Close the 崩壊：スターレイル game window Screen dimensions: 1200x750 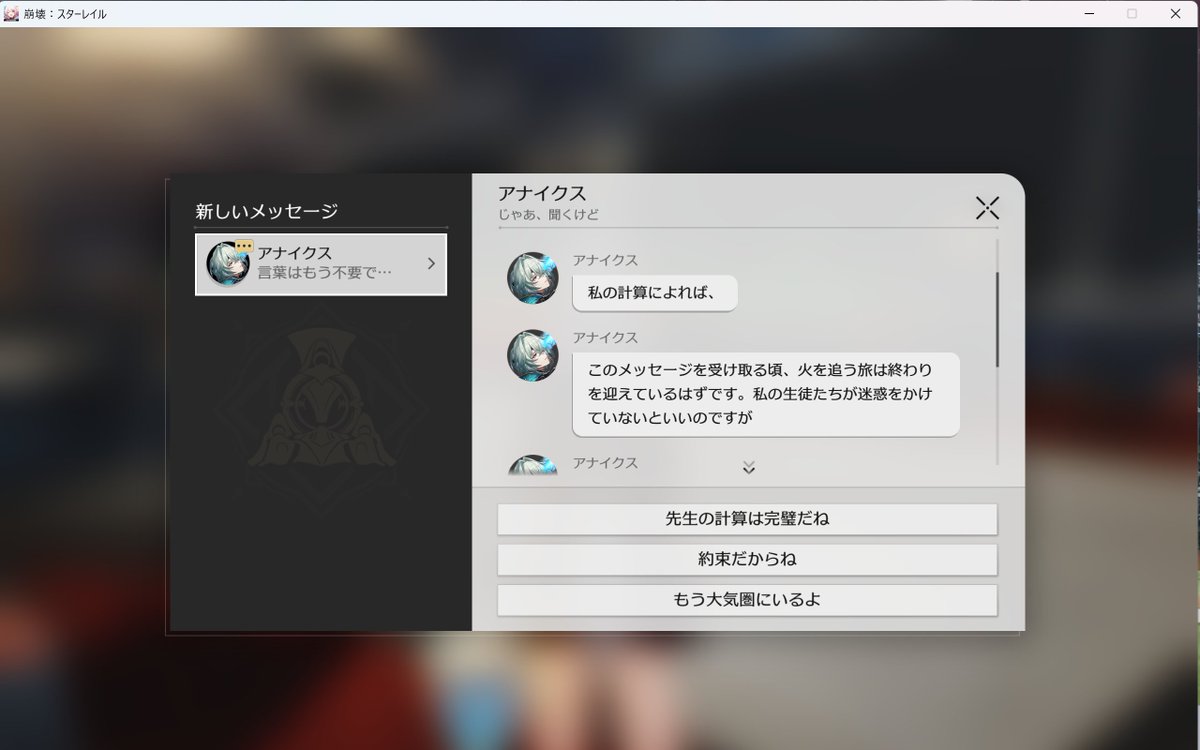[x=1176, y=13]
